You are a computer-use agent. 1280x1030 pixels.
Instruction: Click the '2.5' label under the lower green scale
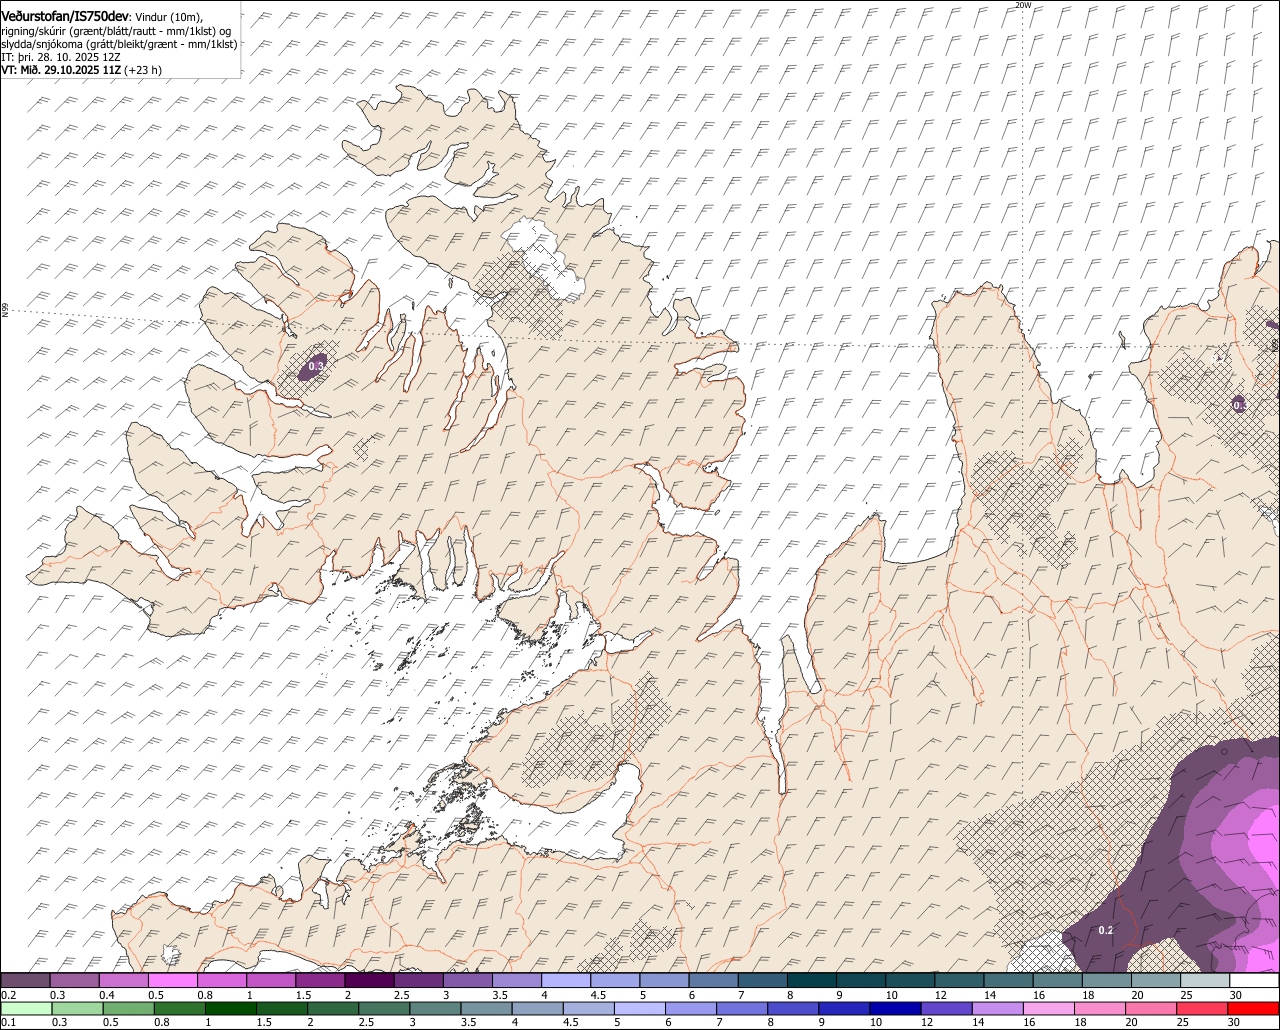pos(367,1022)
